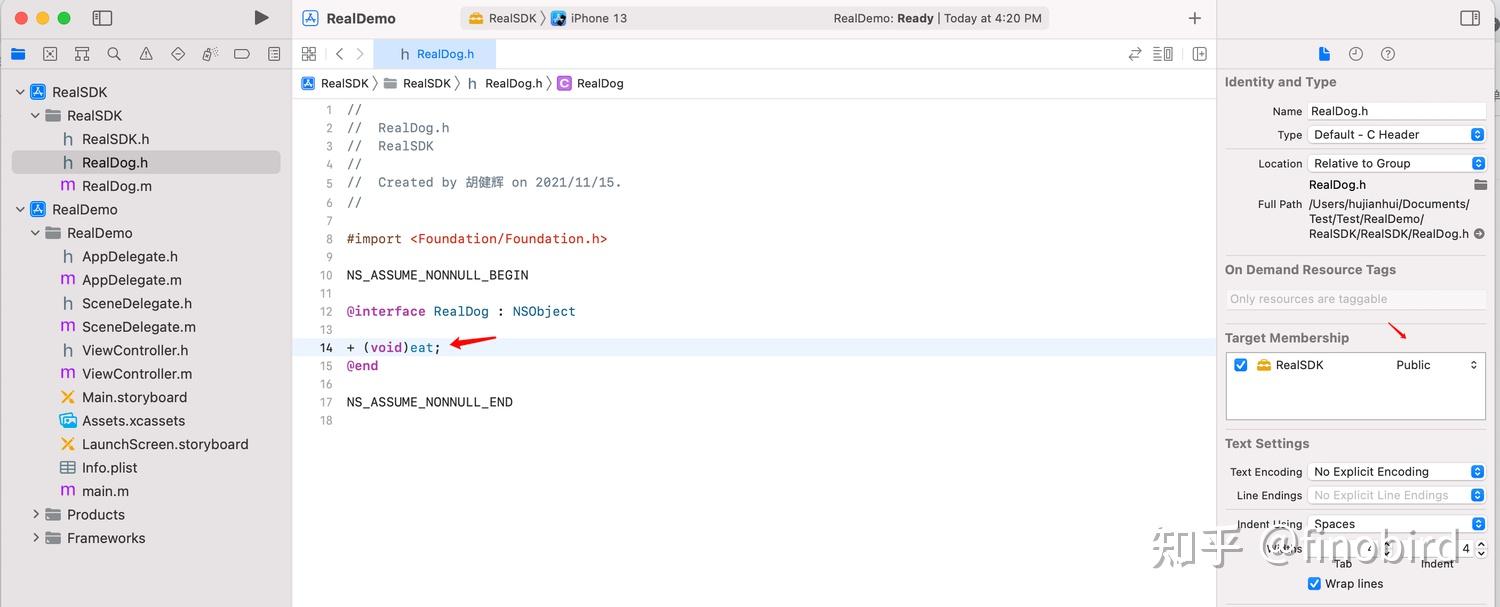Open the Debug navigator
1500x607 pixels.
[210, 54]
